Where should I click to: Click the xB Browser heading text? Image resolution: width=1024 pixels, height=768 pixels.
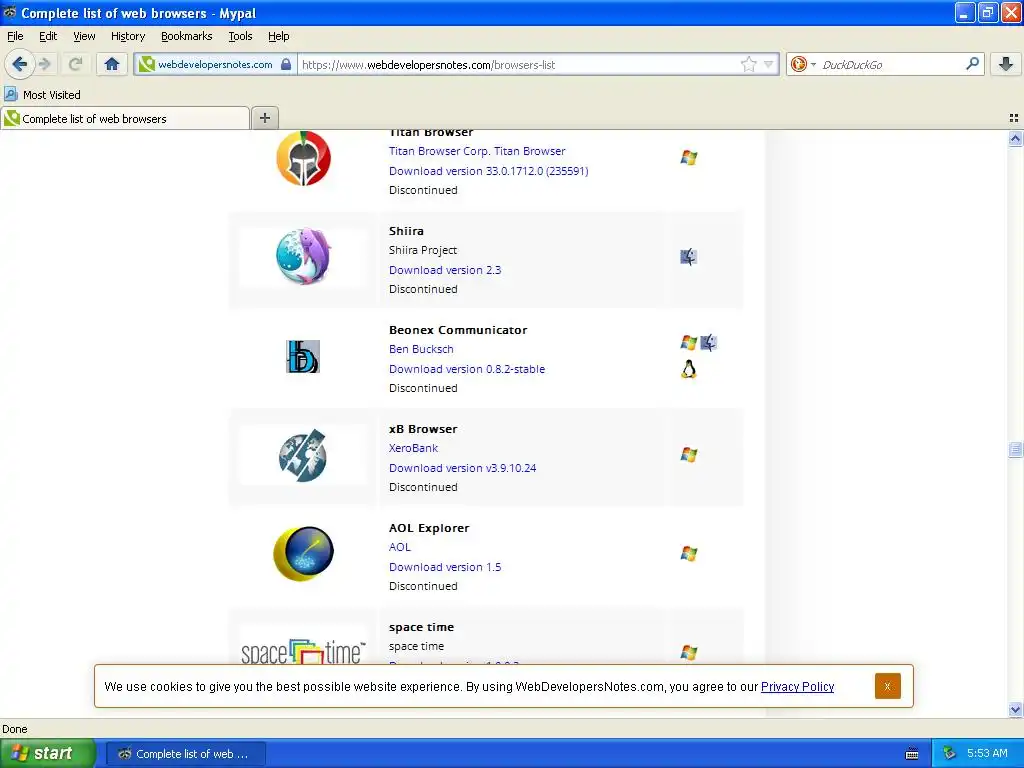click(423, 429)
